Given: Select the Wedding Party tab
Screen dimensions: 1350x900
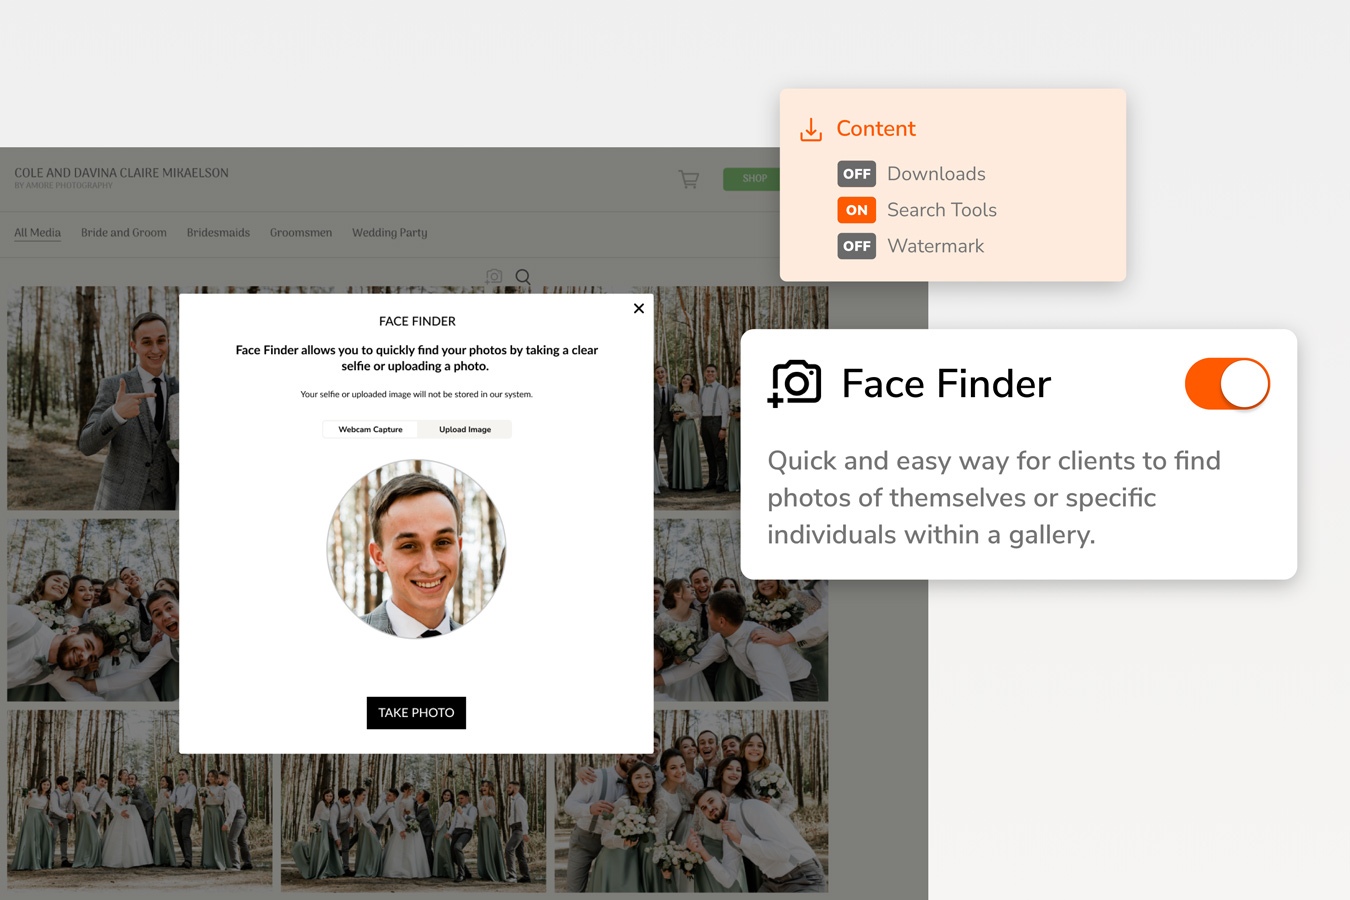Looking at the screenshot, I should point(389,232).
